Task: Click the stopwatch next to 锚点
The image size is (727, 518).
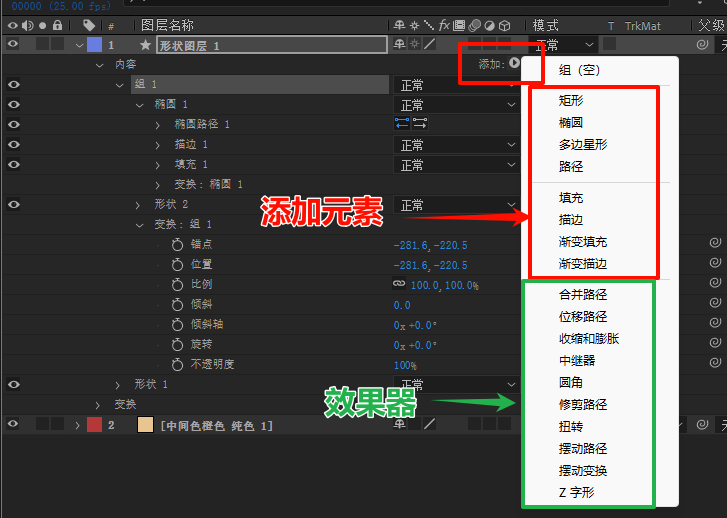Action: [x=177, y=244]
